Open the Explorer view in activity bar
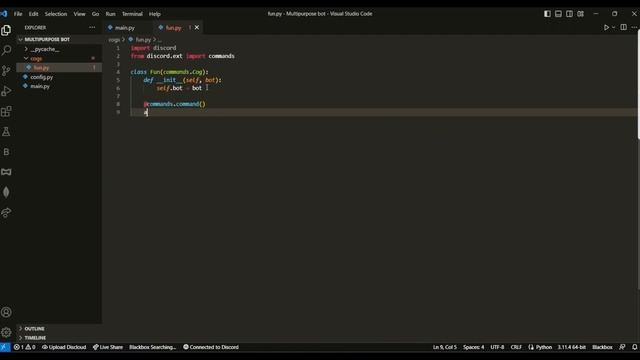This screenshot has width=640, height=360. (6, 31)
